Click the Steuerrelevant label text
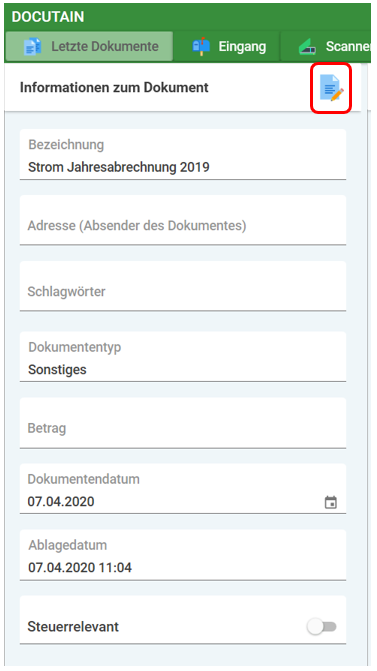The image size is (377, 671). (x=73, y=627)
